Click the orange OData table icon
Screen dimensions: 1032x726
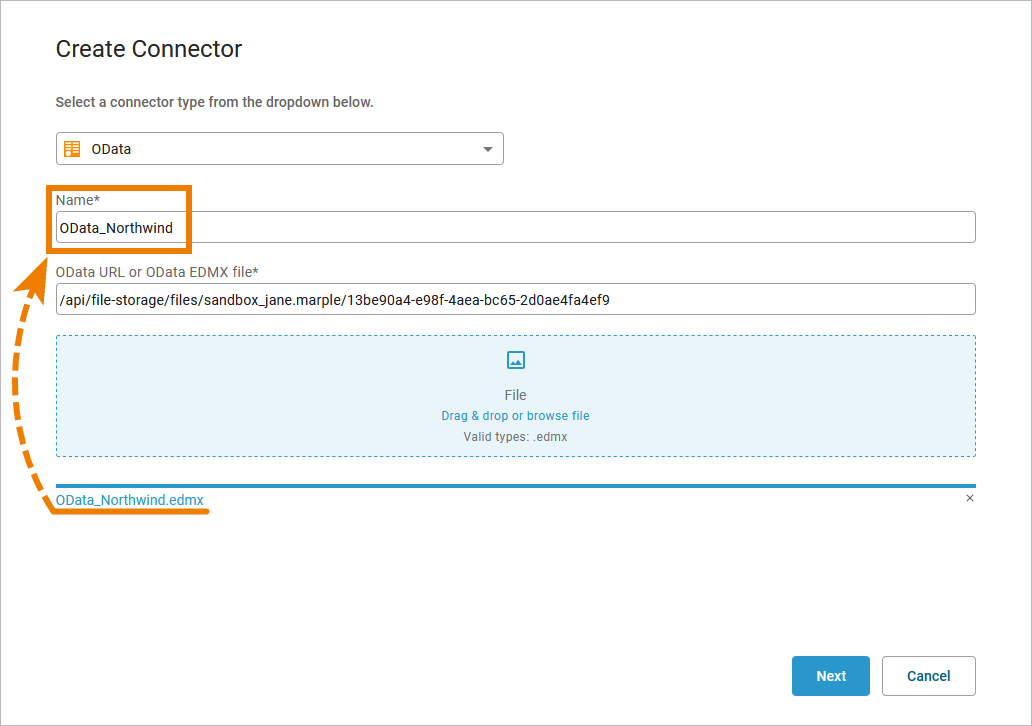(x=72, y=149)
